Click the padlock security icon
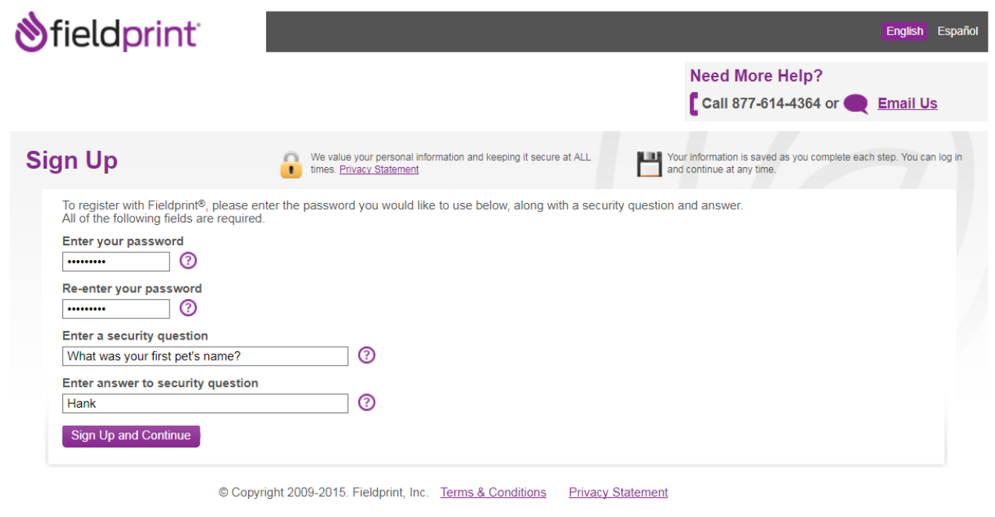Image resolution: width=995 pixels, height=517 pixels. coord(291,164)
